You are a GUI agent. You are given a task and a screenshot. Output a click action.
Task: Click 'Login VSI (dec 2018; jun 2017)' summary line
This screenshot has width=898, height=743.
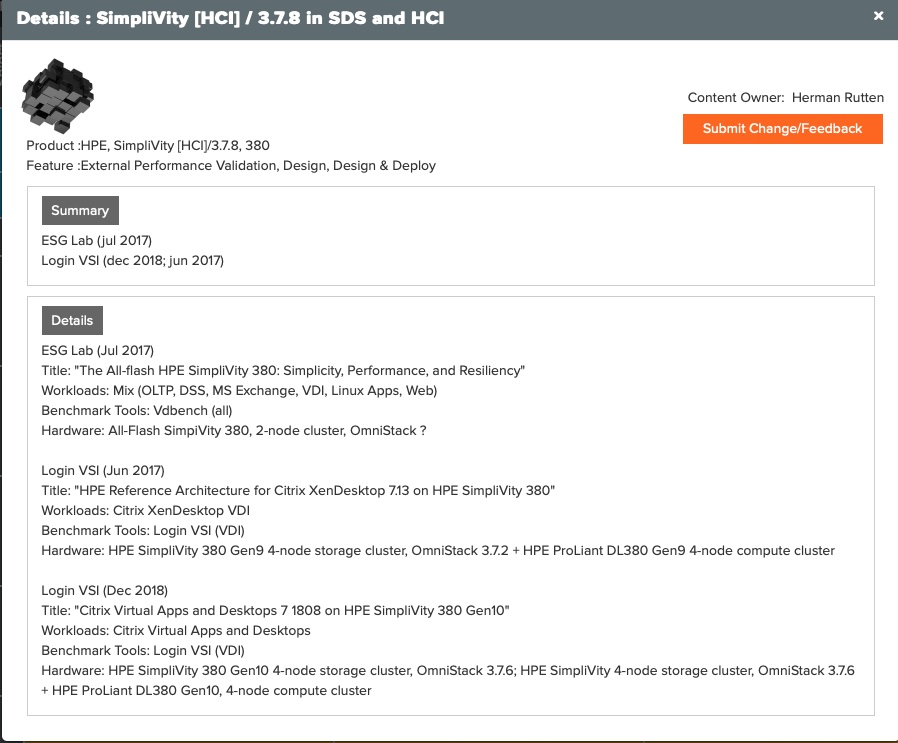(132, 261)
